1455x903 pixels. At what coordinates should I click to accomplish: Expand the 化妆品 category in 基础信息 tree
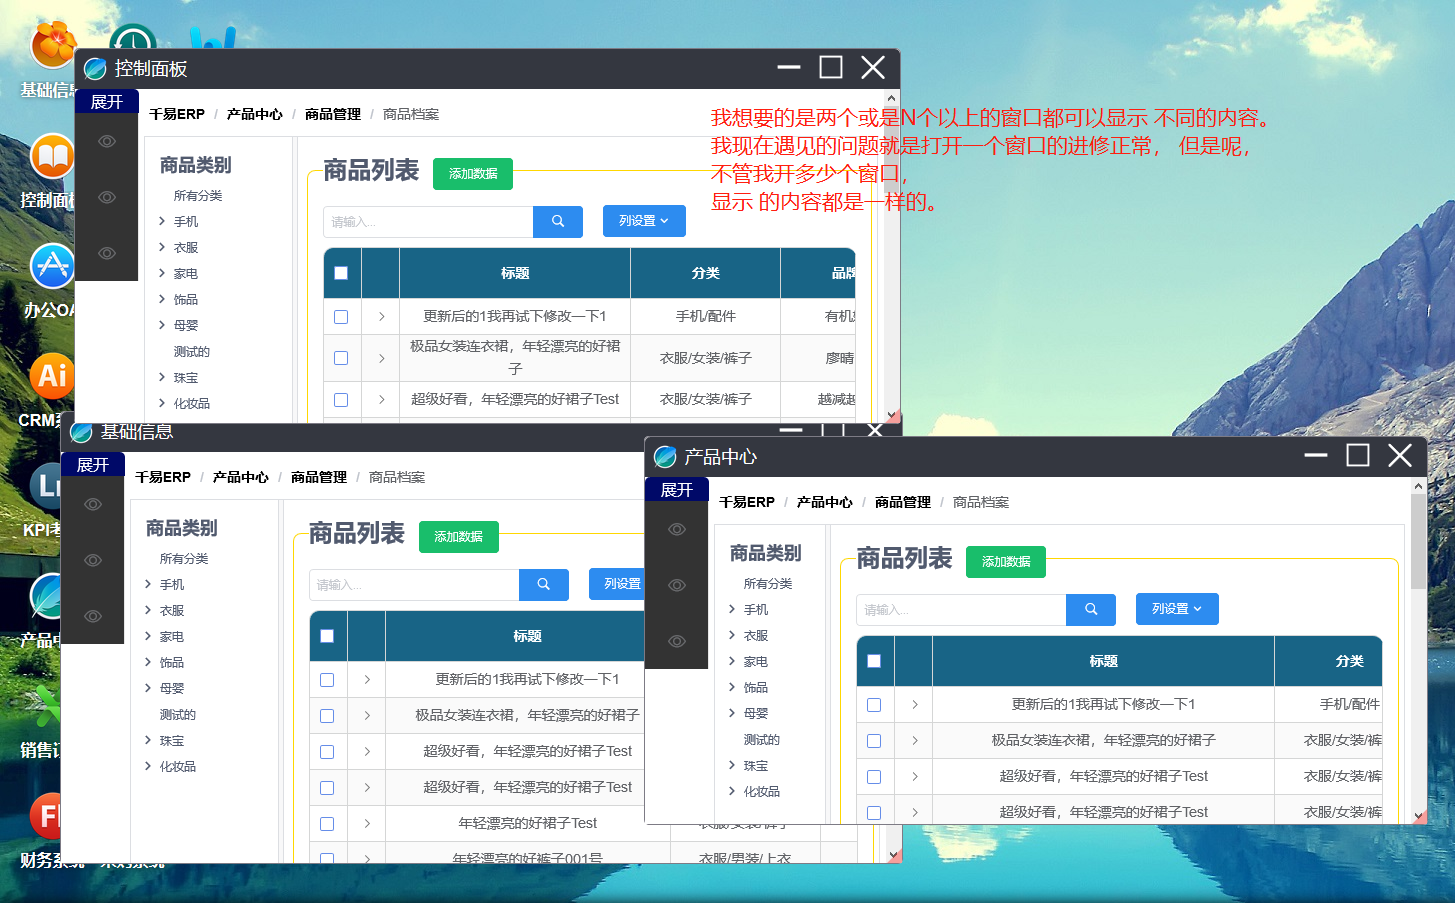[x=148, y=766]
